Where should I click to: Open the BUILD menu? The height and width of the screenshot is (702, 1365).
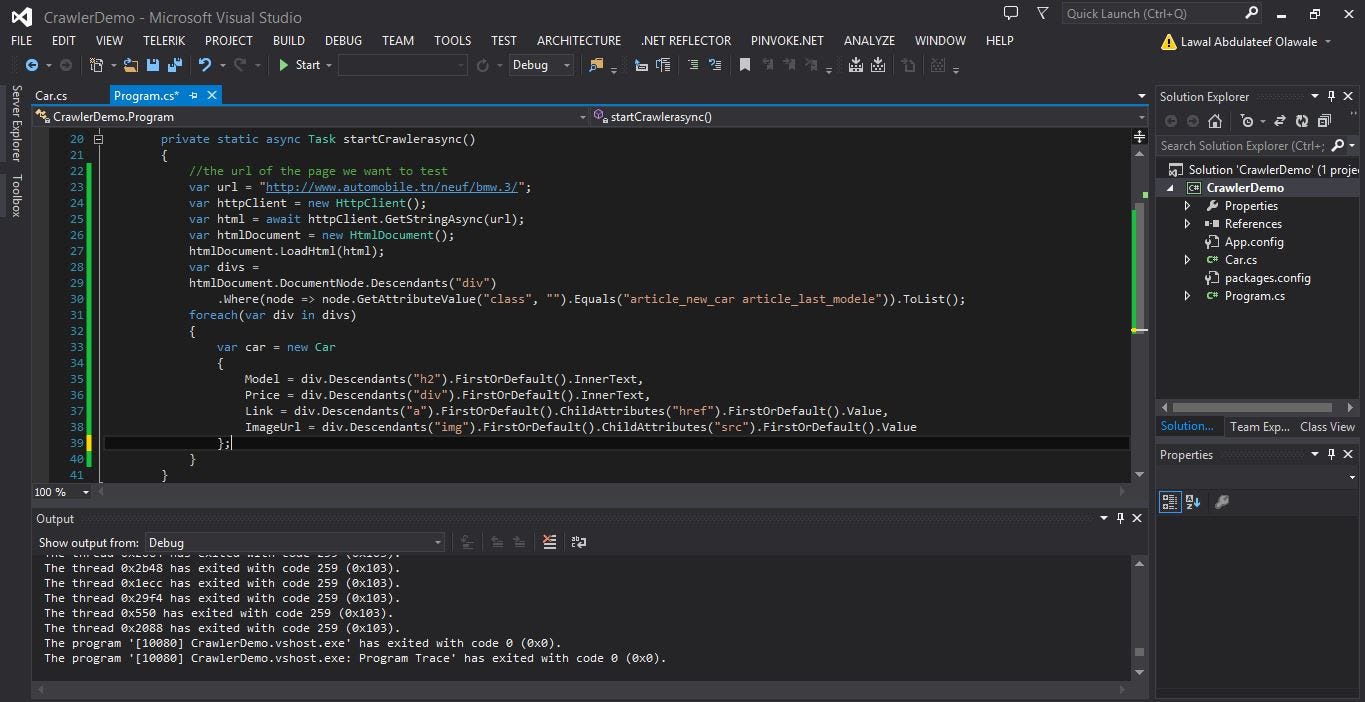click(288, 41)
